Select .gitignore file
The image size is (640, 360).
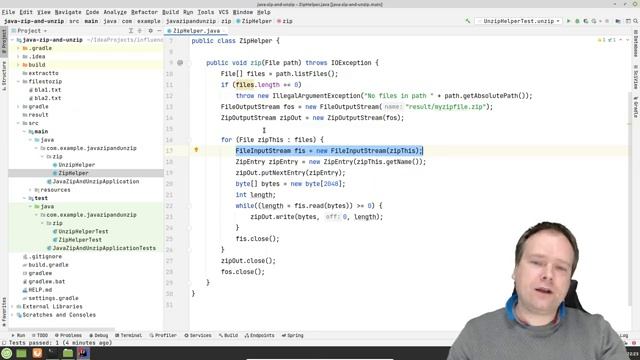pos(42,256)
